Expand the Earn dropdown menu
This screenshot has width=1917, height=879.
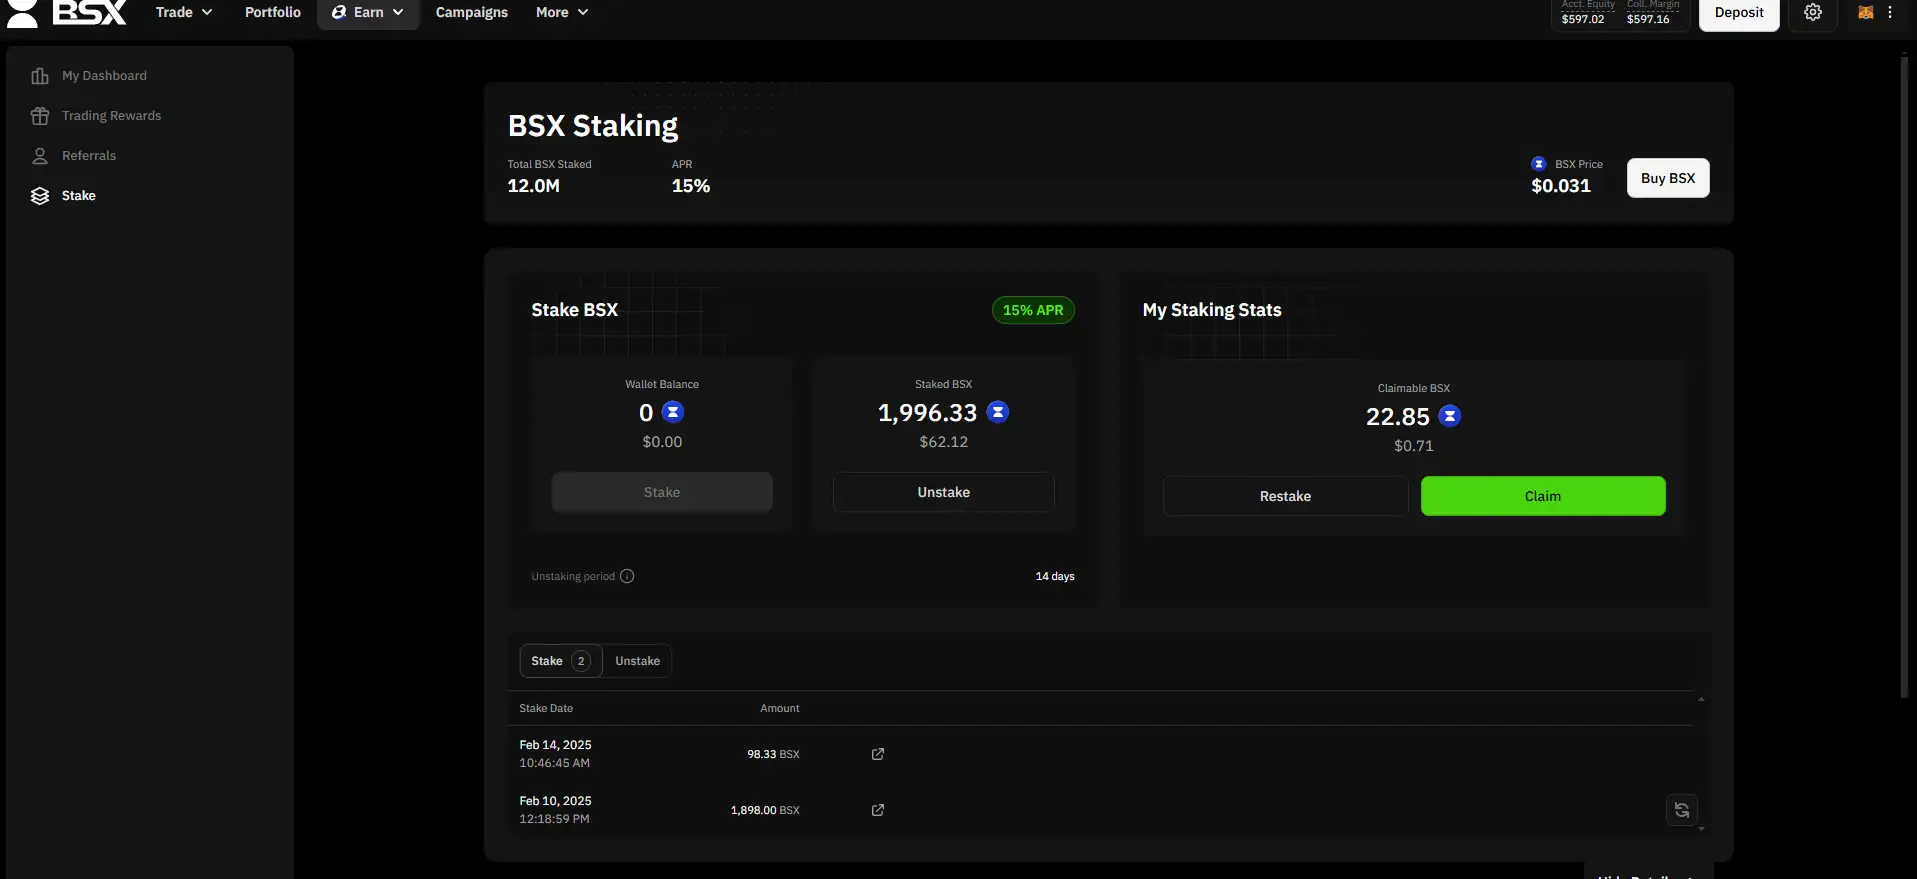tap(368, 13)
